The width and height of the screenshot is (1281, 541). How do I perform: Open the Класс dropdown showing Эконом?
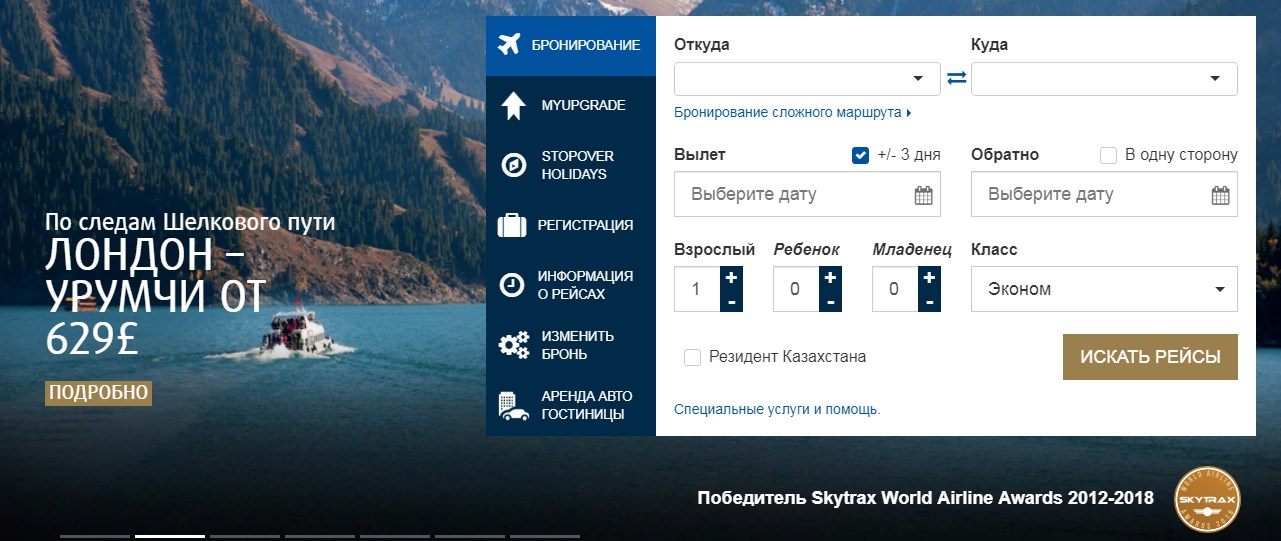click(x=1104, y=289)
